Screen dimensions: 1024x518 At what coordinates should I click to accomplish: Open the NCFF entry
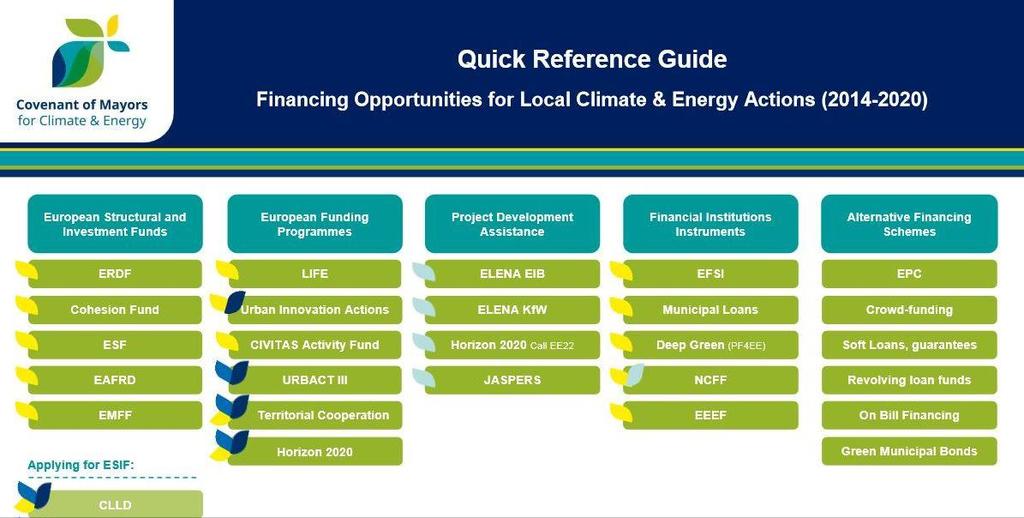pos(711,380)
